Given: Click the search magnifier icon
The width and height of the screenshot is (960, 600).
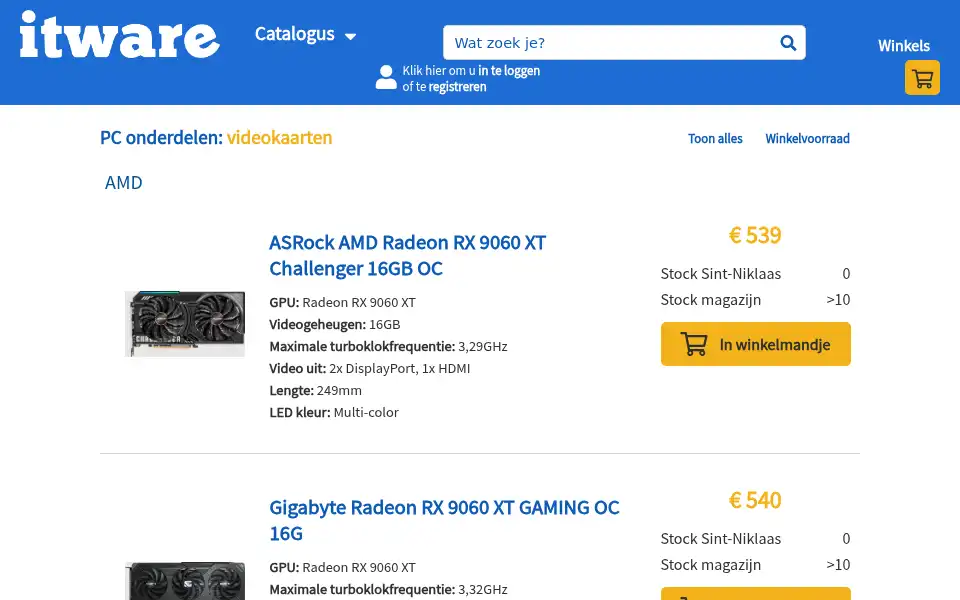Looking at the screenshot, I should point(788,43).
